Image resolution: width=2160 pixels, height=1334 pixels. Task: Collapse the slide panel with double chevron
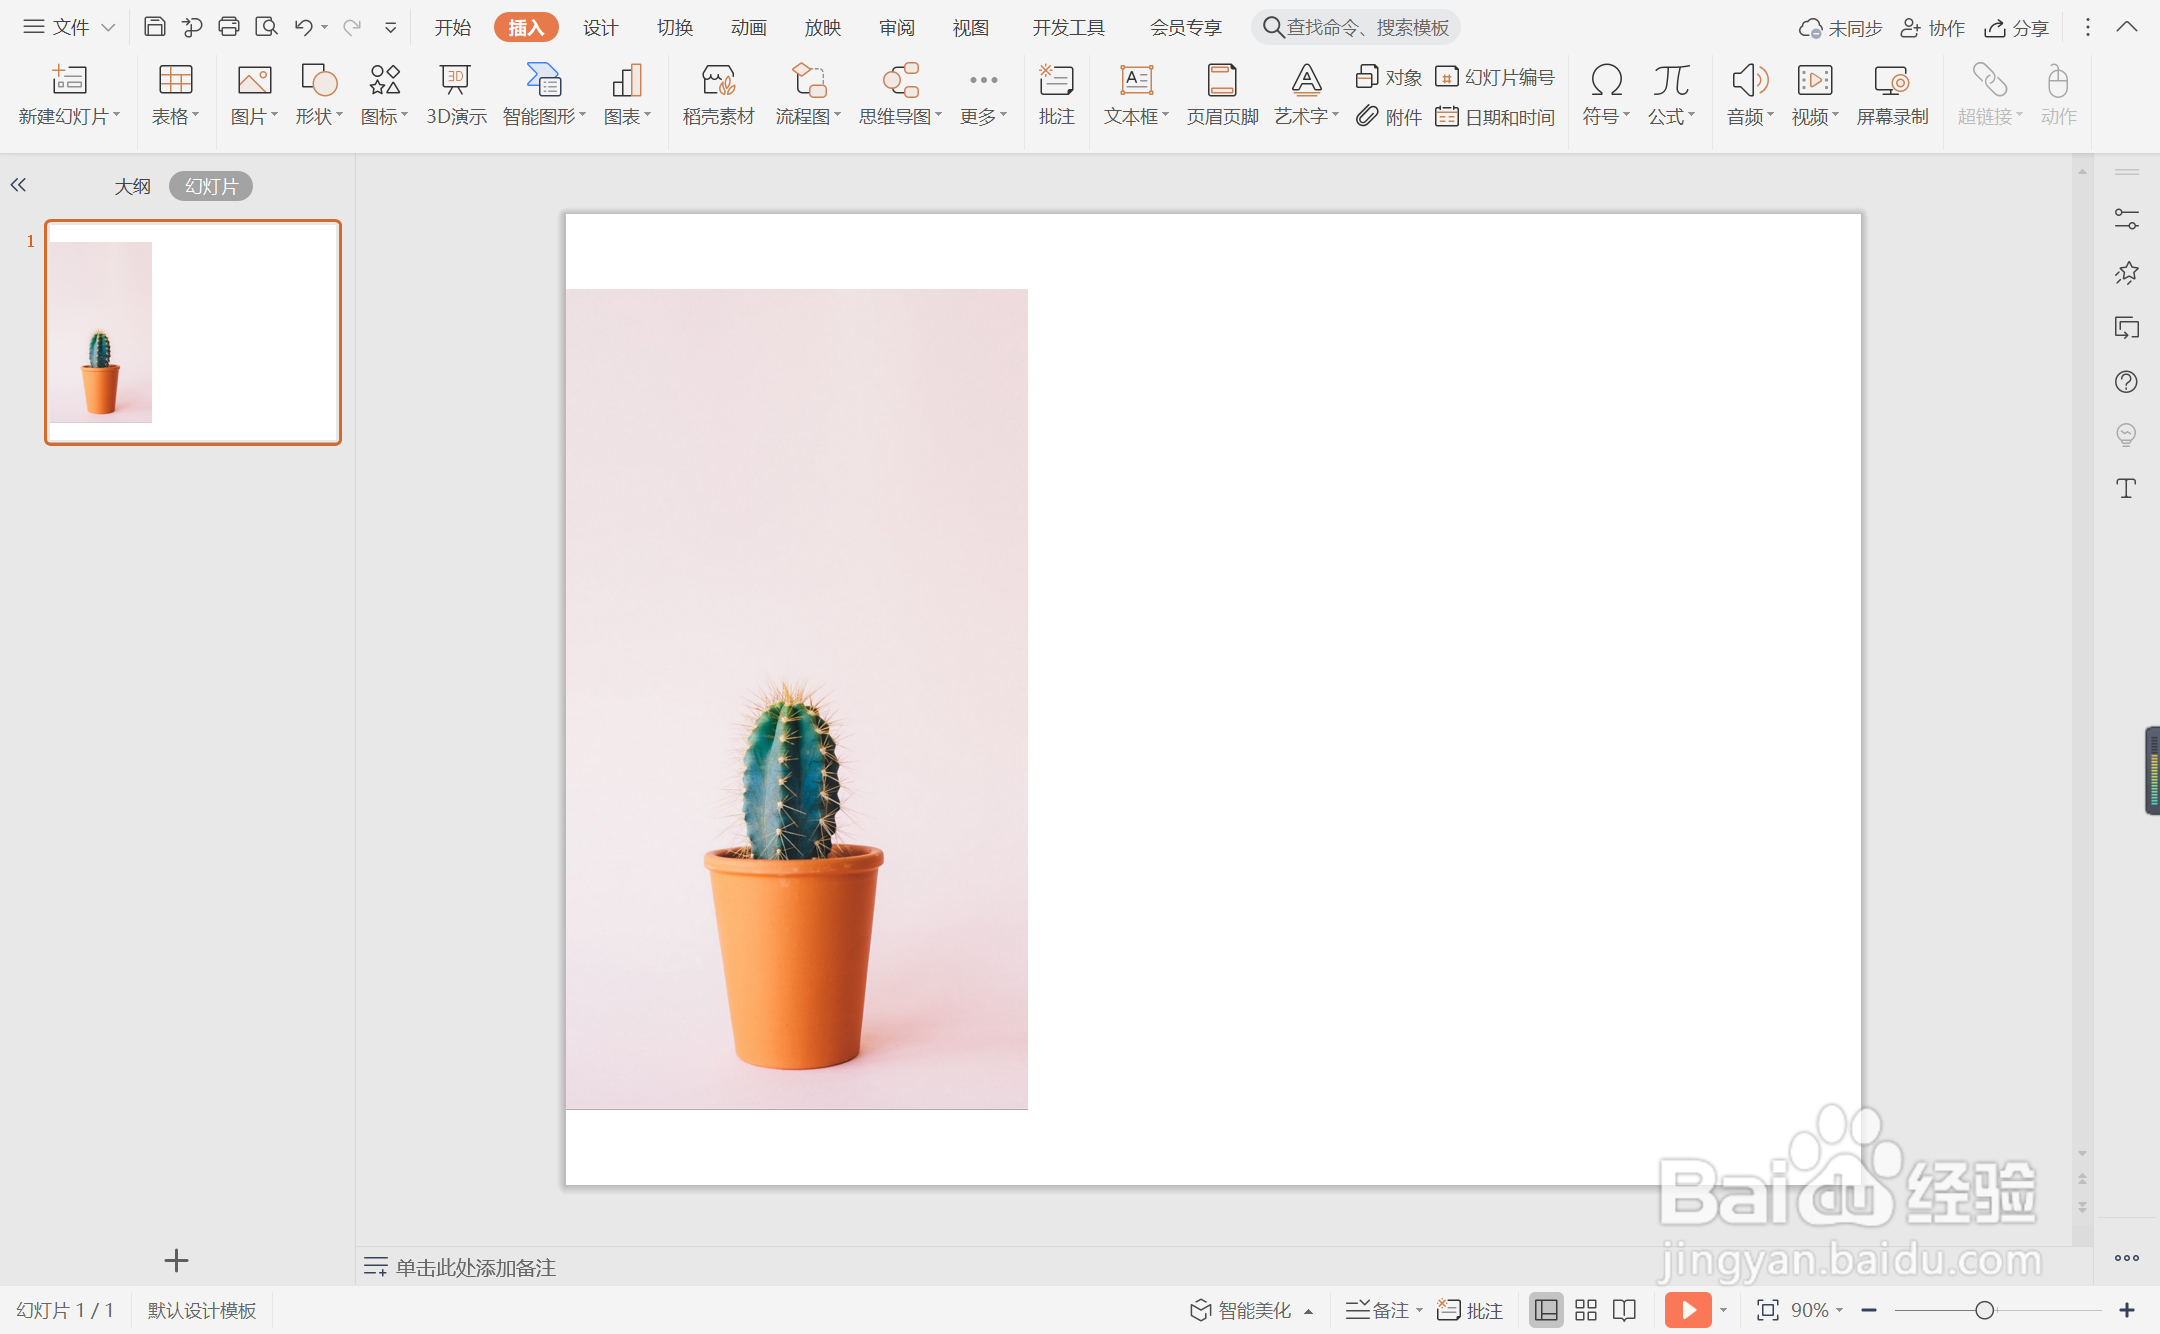pyautogui.click(x=18, y=185)
